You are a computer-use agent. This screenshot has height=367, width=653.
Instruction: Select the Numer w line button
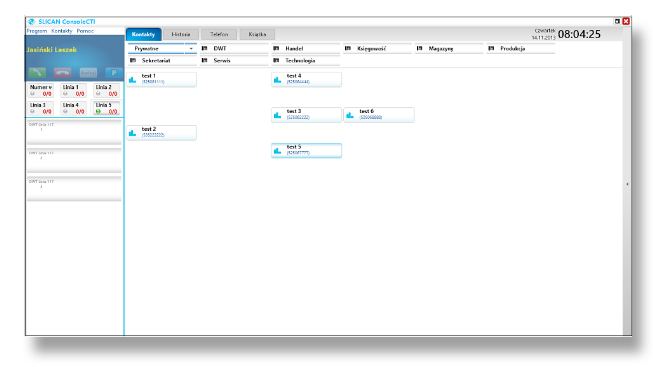41,90
